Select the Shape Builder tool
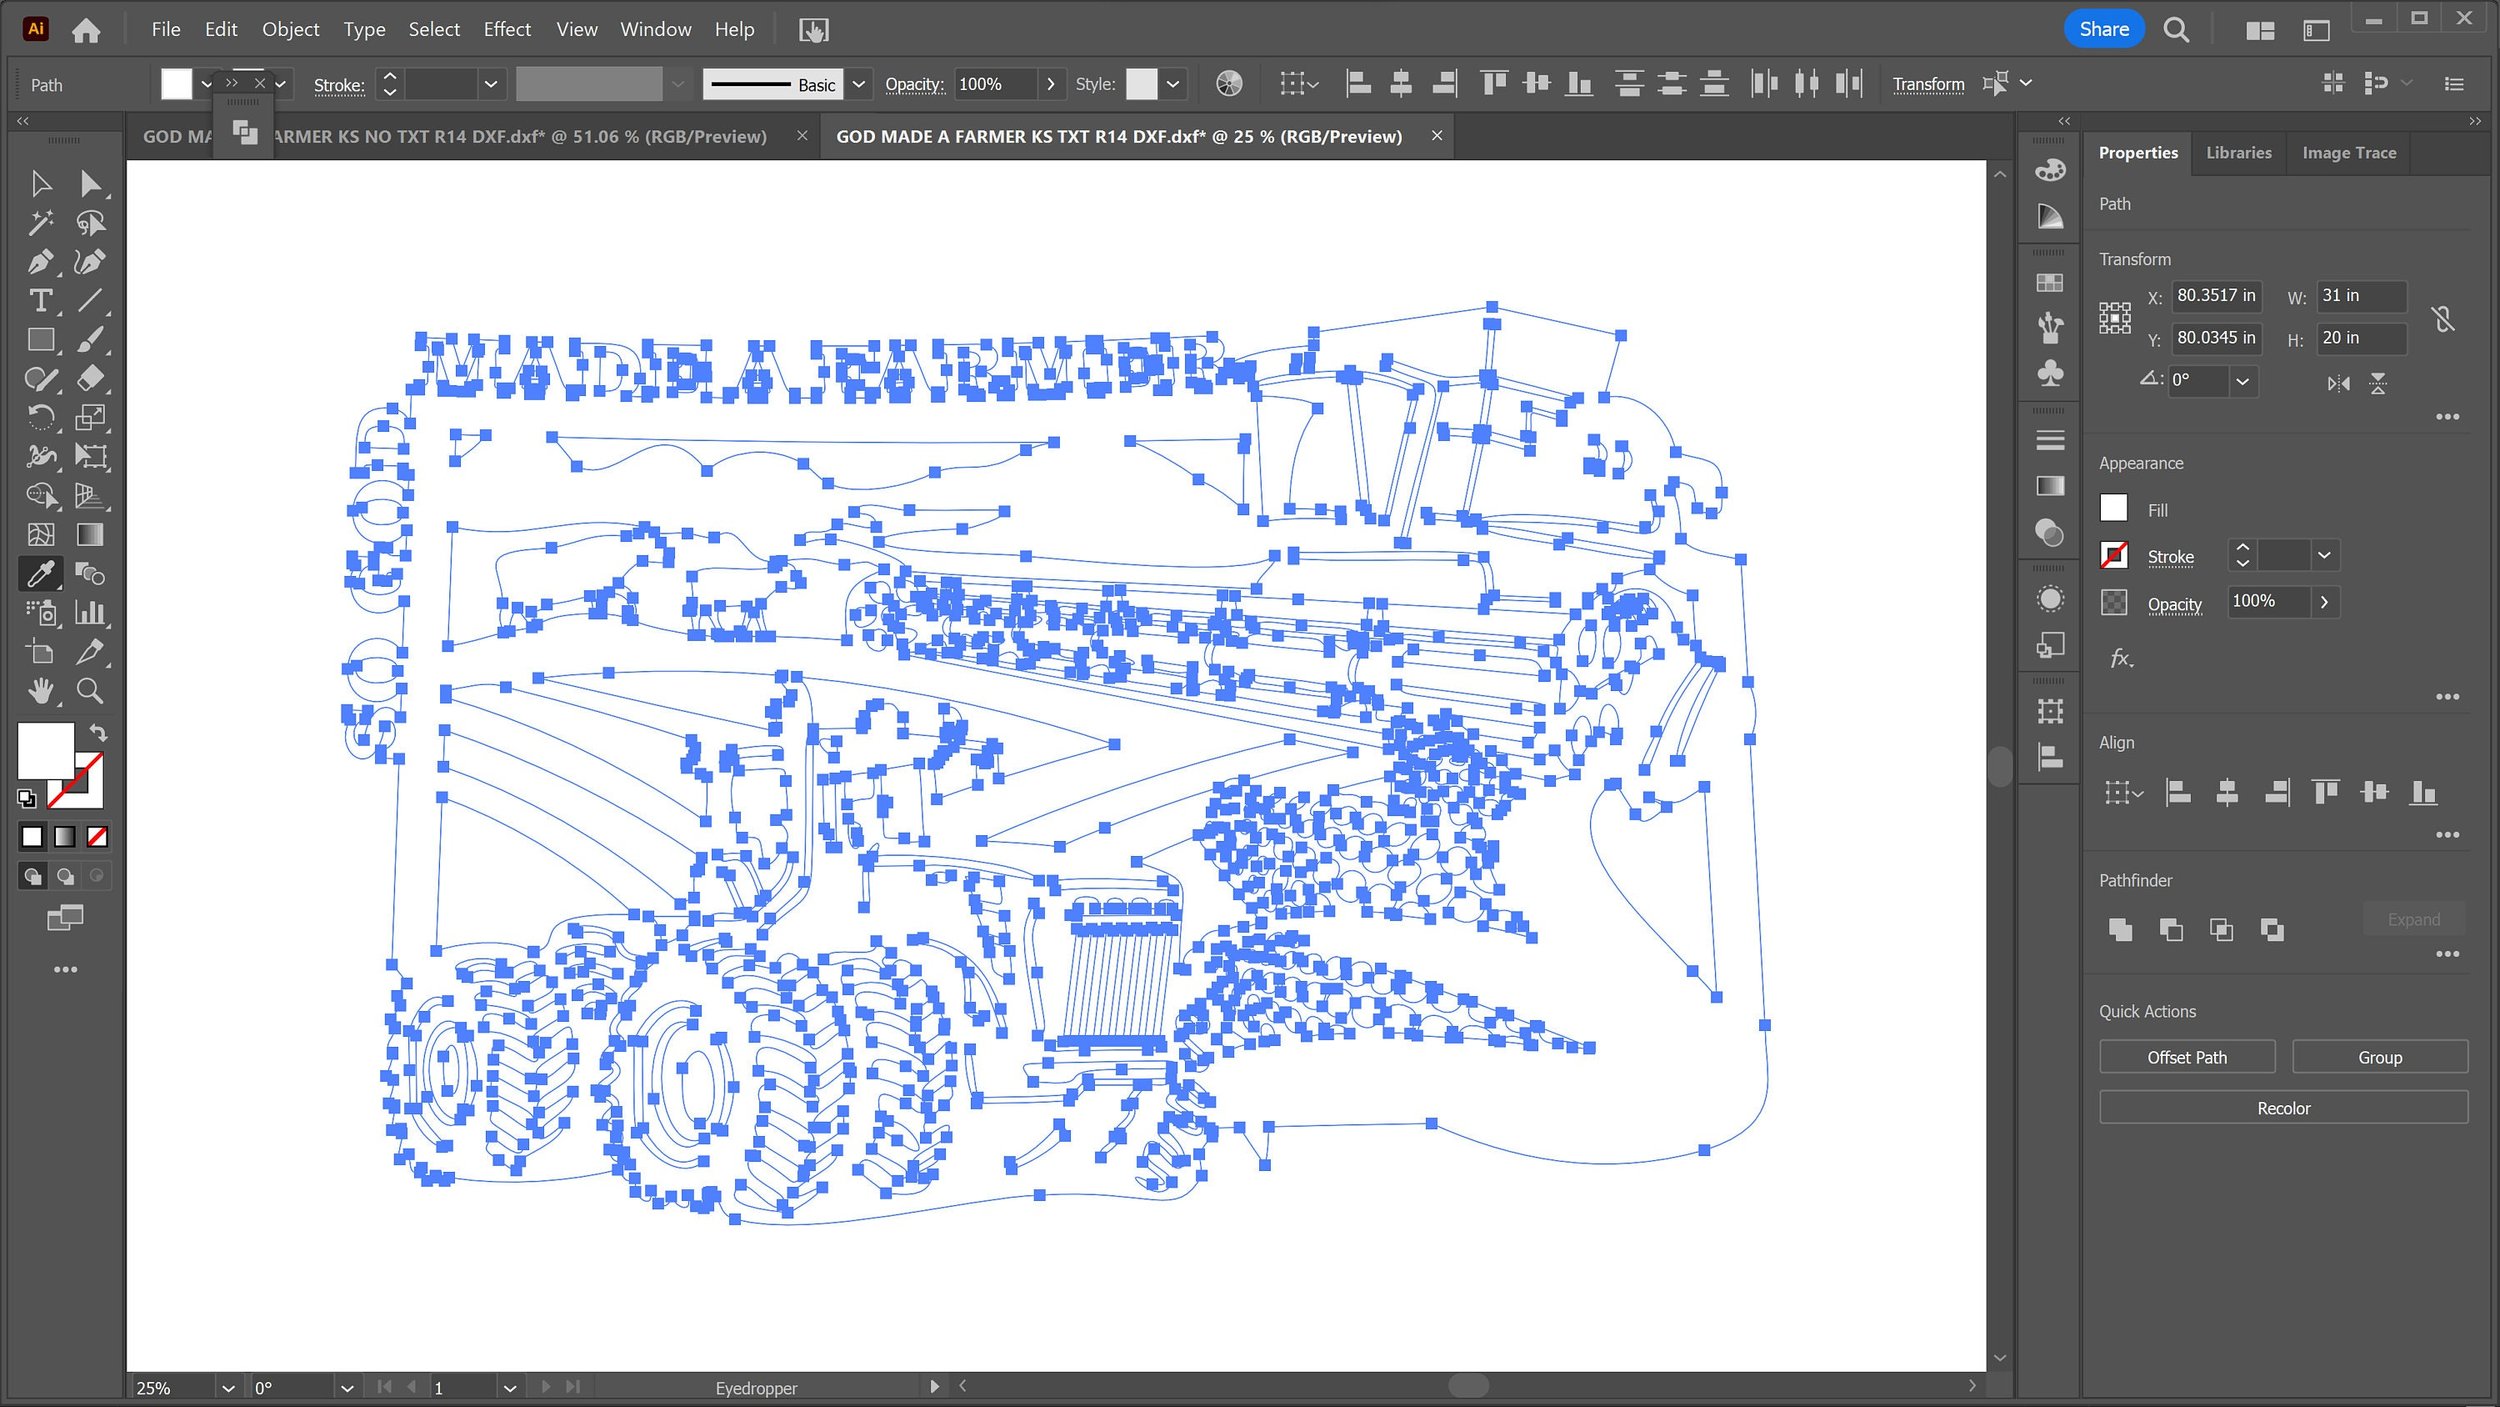The height and width of the screenshot is (1407, 2500). (x=41, y=496)
